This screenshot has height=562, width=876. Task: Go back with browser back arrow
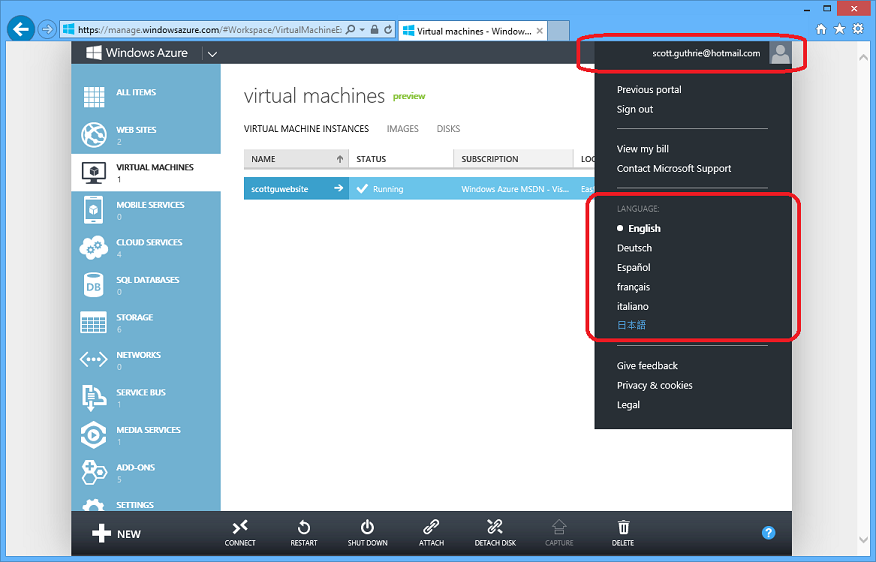point(21,29)
